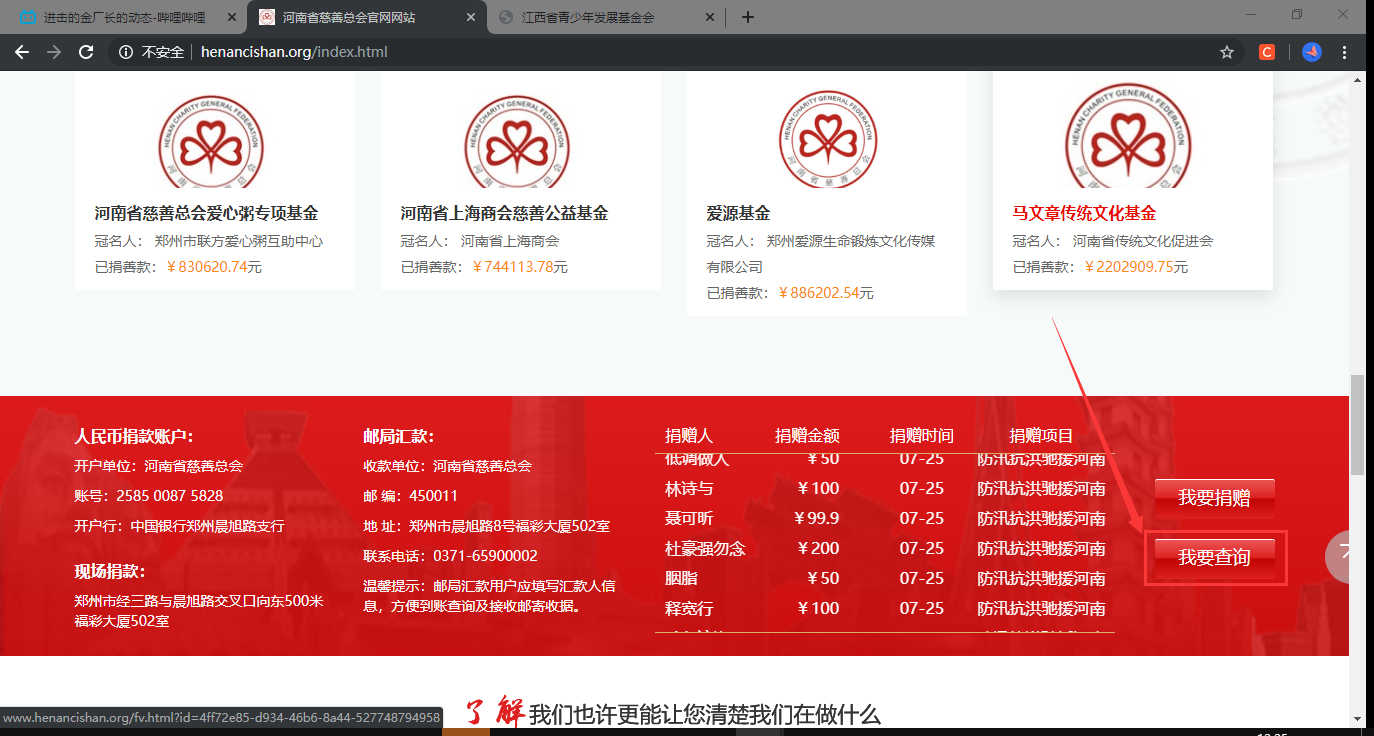Click the donation amount ￥744113.78元
Image resolution: width=1374 pixels, height=736 pixels.
[x=519, y=267]
